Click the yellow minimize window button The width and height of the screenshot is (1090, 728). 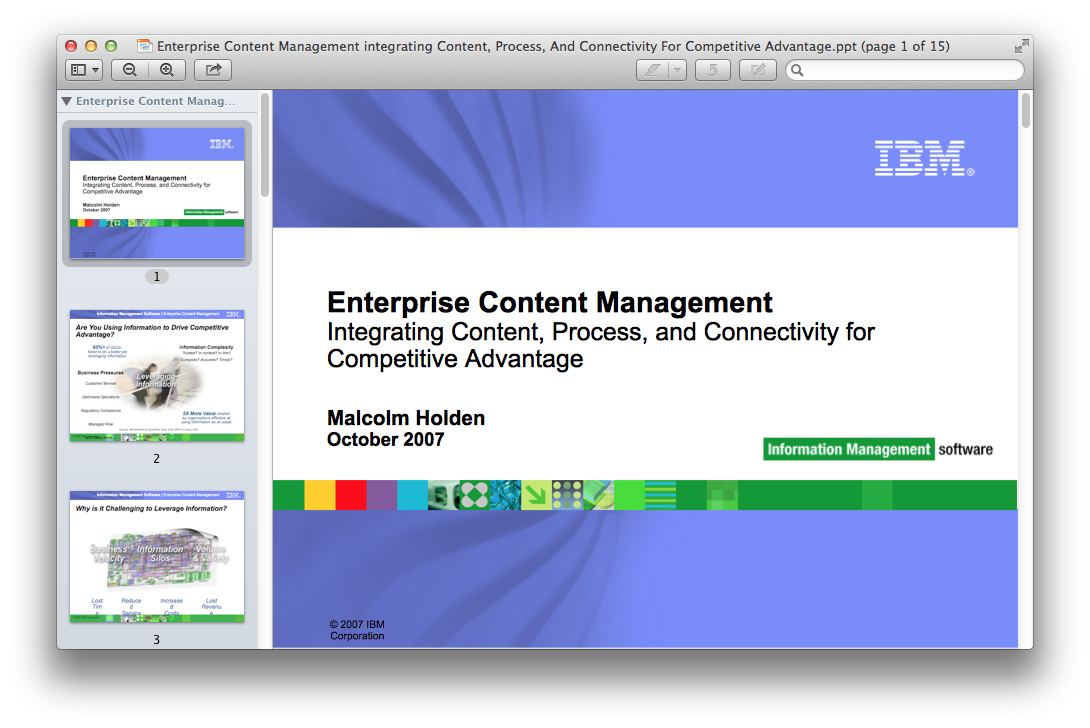coord(91,46)
